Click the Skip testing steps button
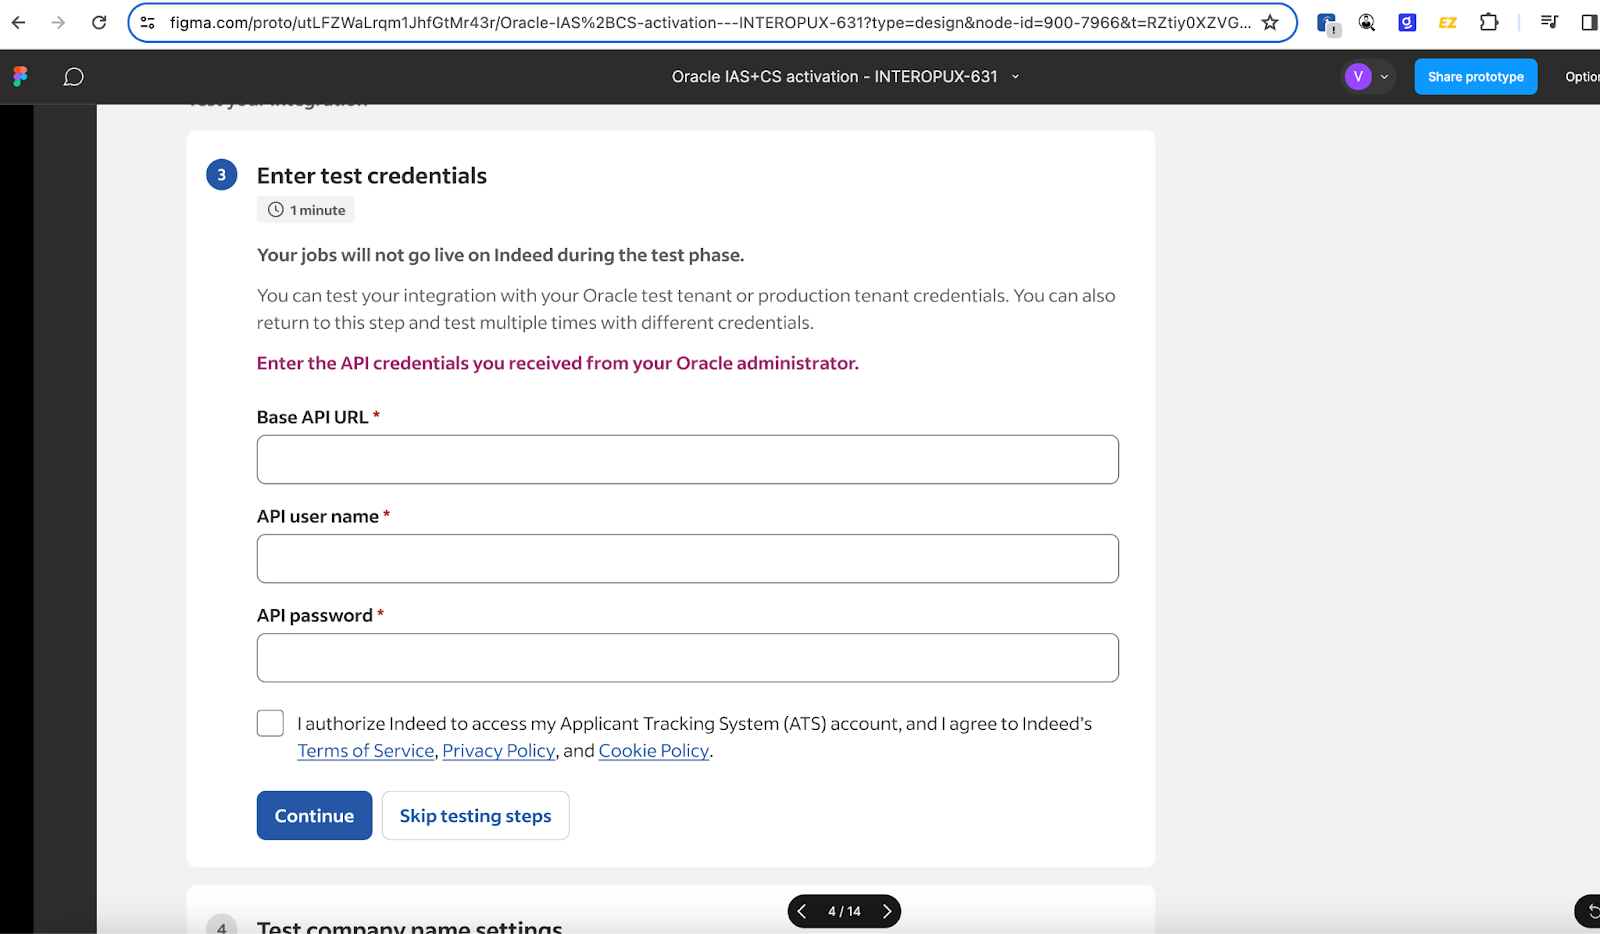This screenshot has width=1600, height=934. (x=475, y=816)
